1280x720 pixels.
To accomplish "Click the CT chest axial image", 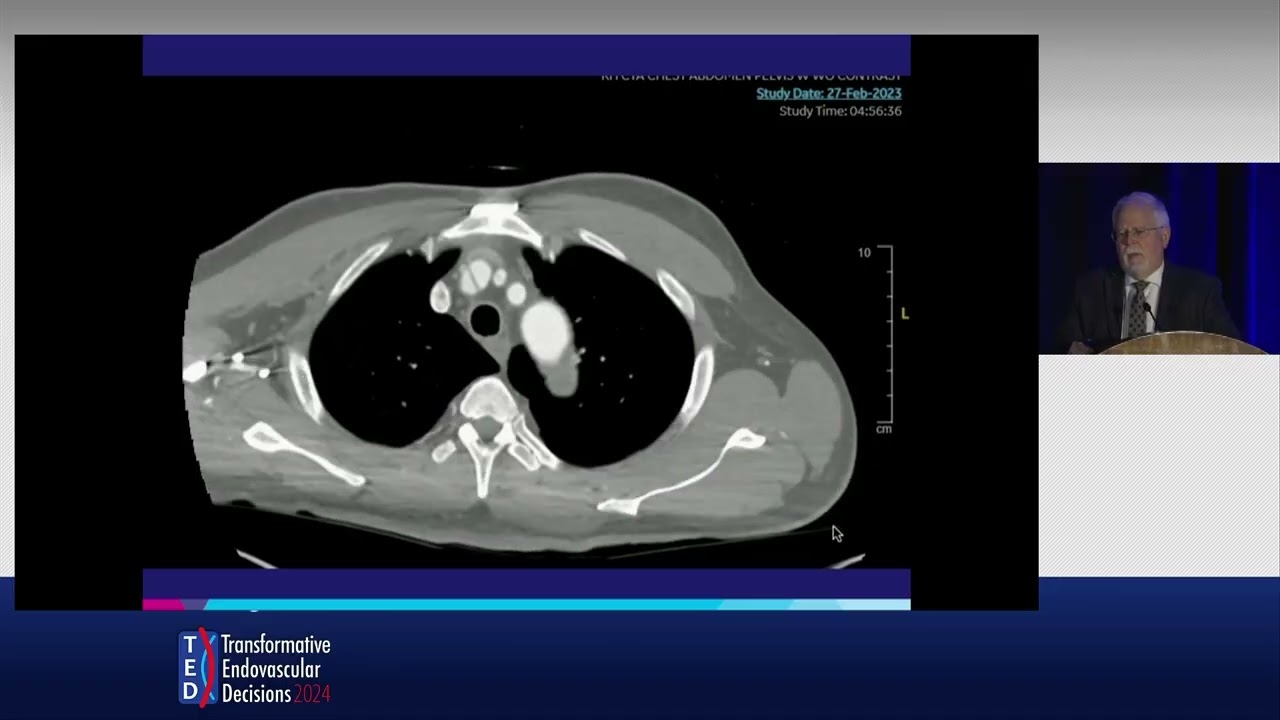I will 520,362.
